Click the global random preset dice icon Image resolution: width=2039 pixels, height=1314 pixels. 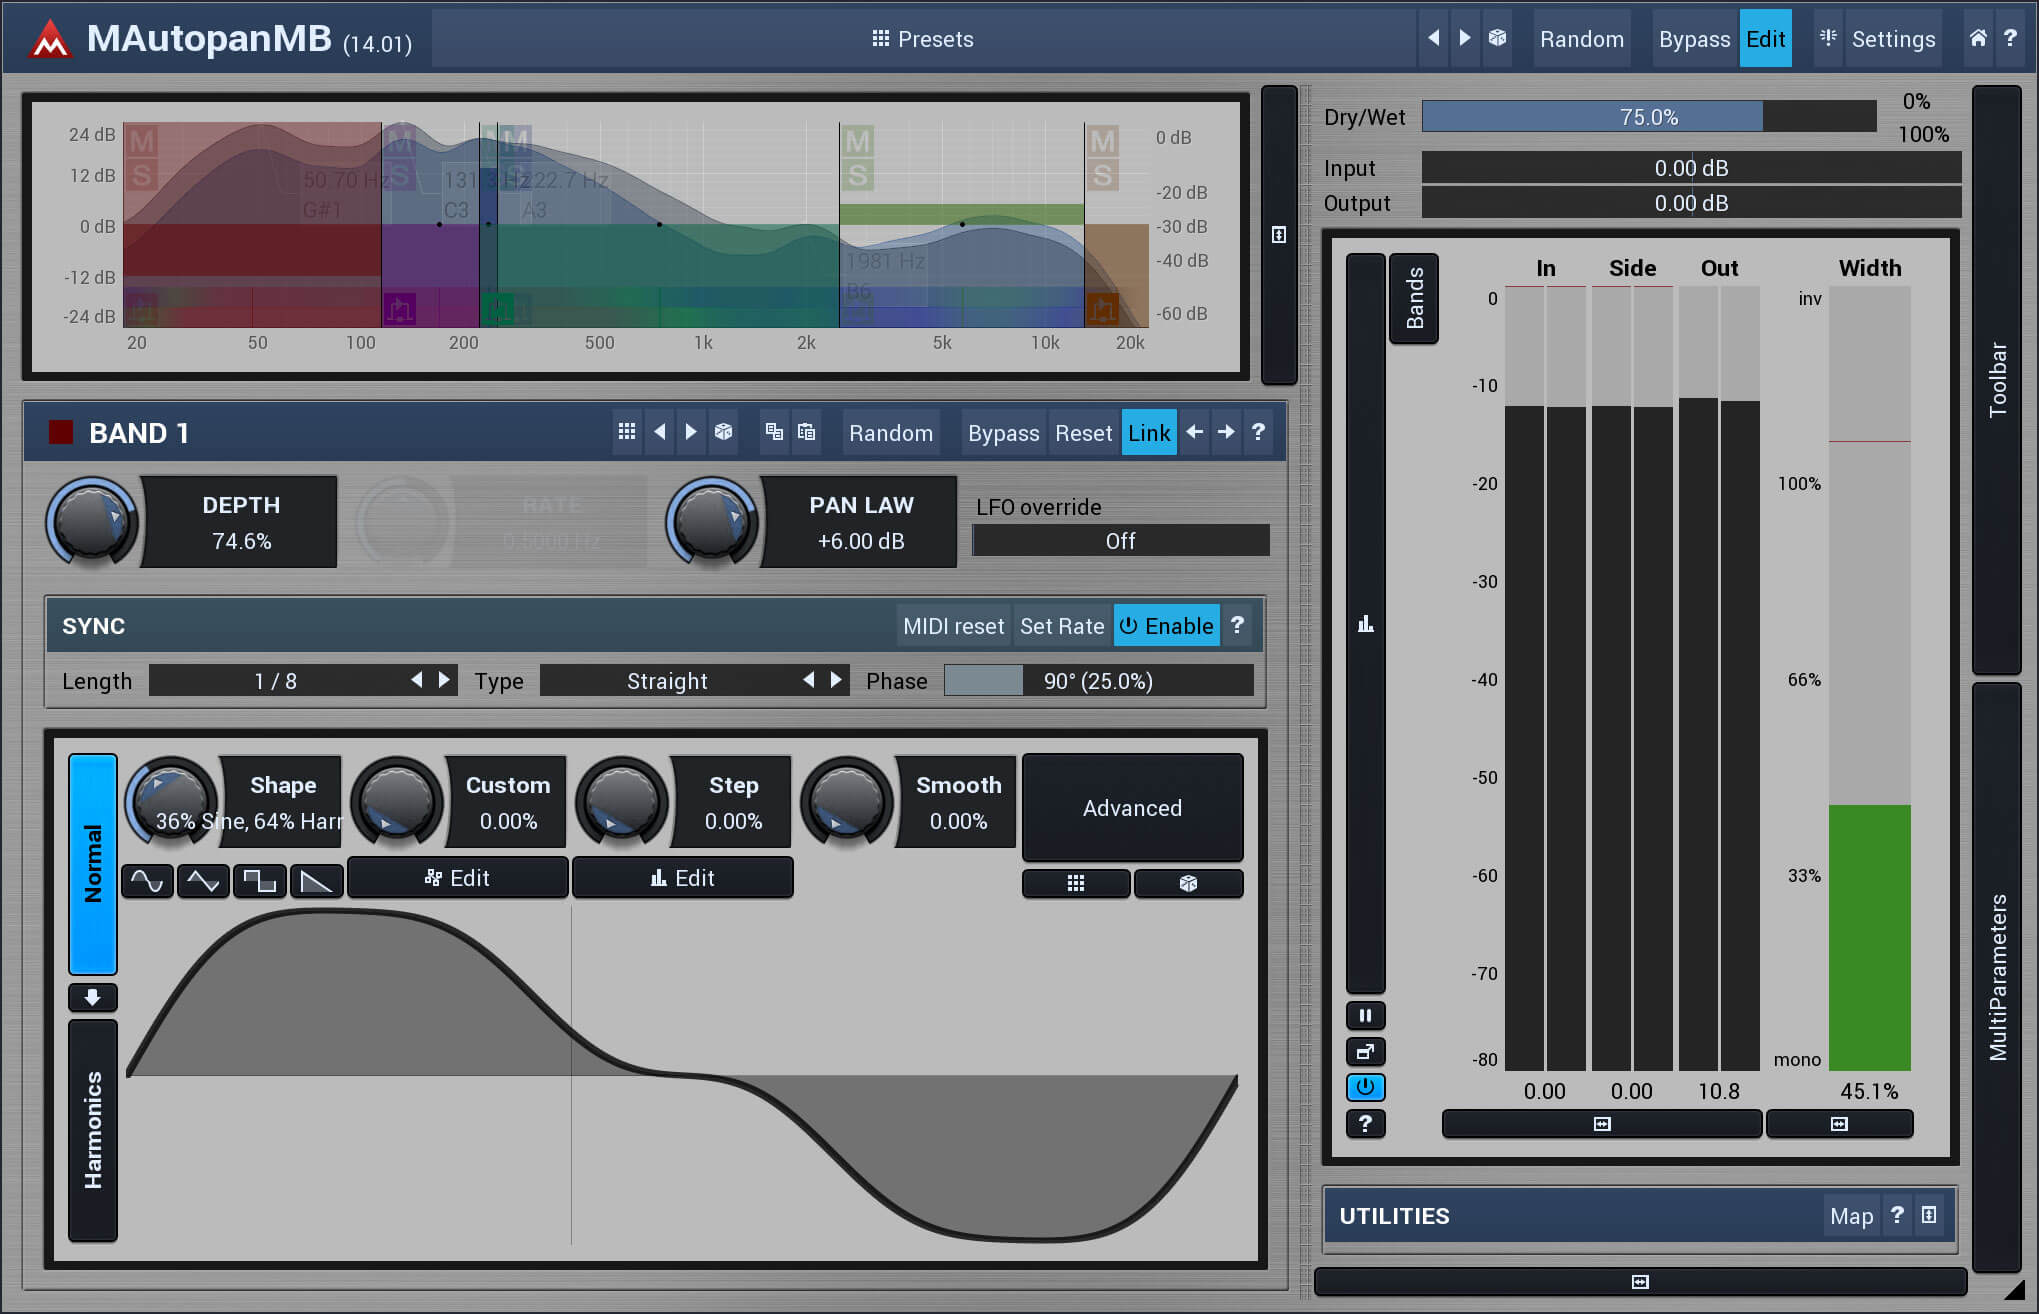(1497, 38)
